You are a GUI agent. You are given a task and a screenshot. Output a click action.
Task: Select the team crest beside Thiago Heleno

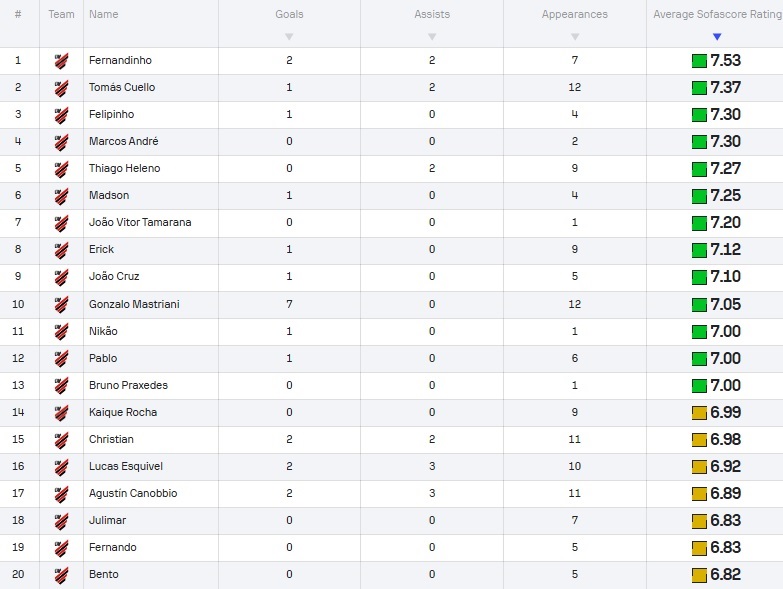tap(61, 169)
